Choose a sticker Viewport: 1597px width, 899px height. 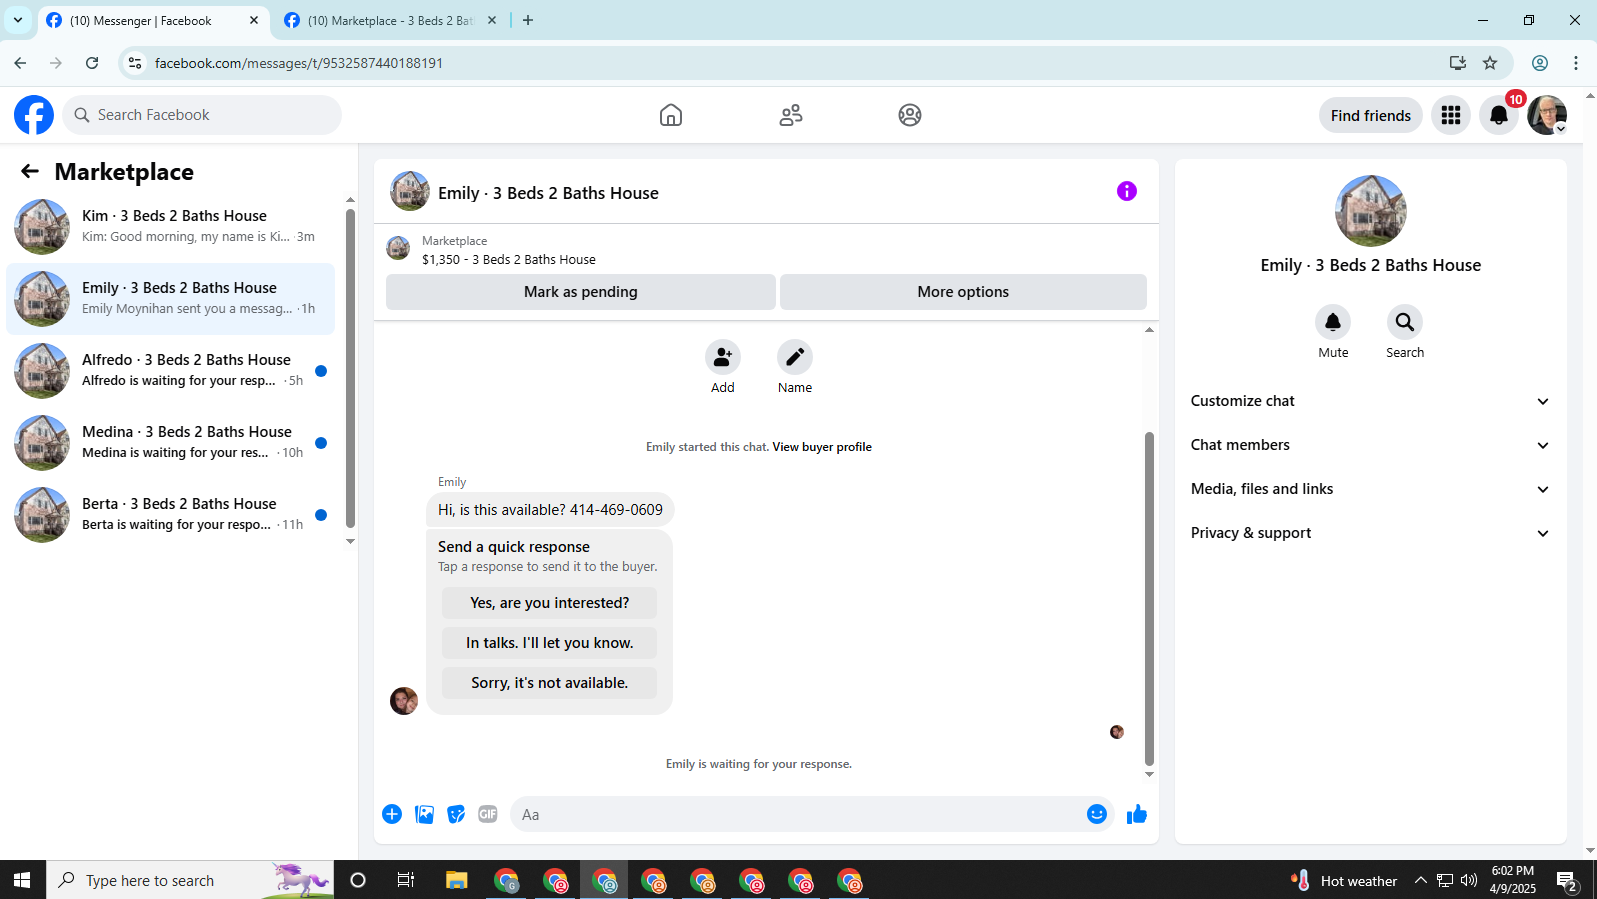456,814
